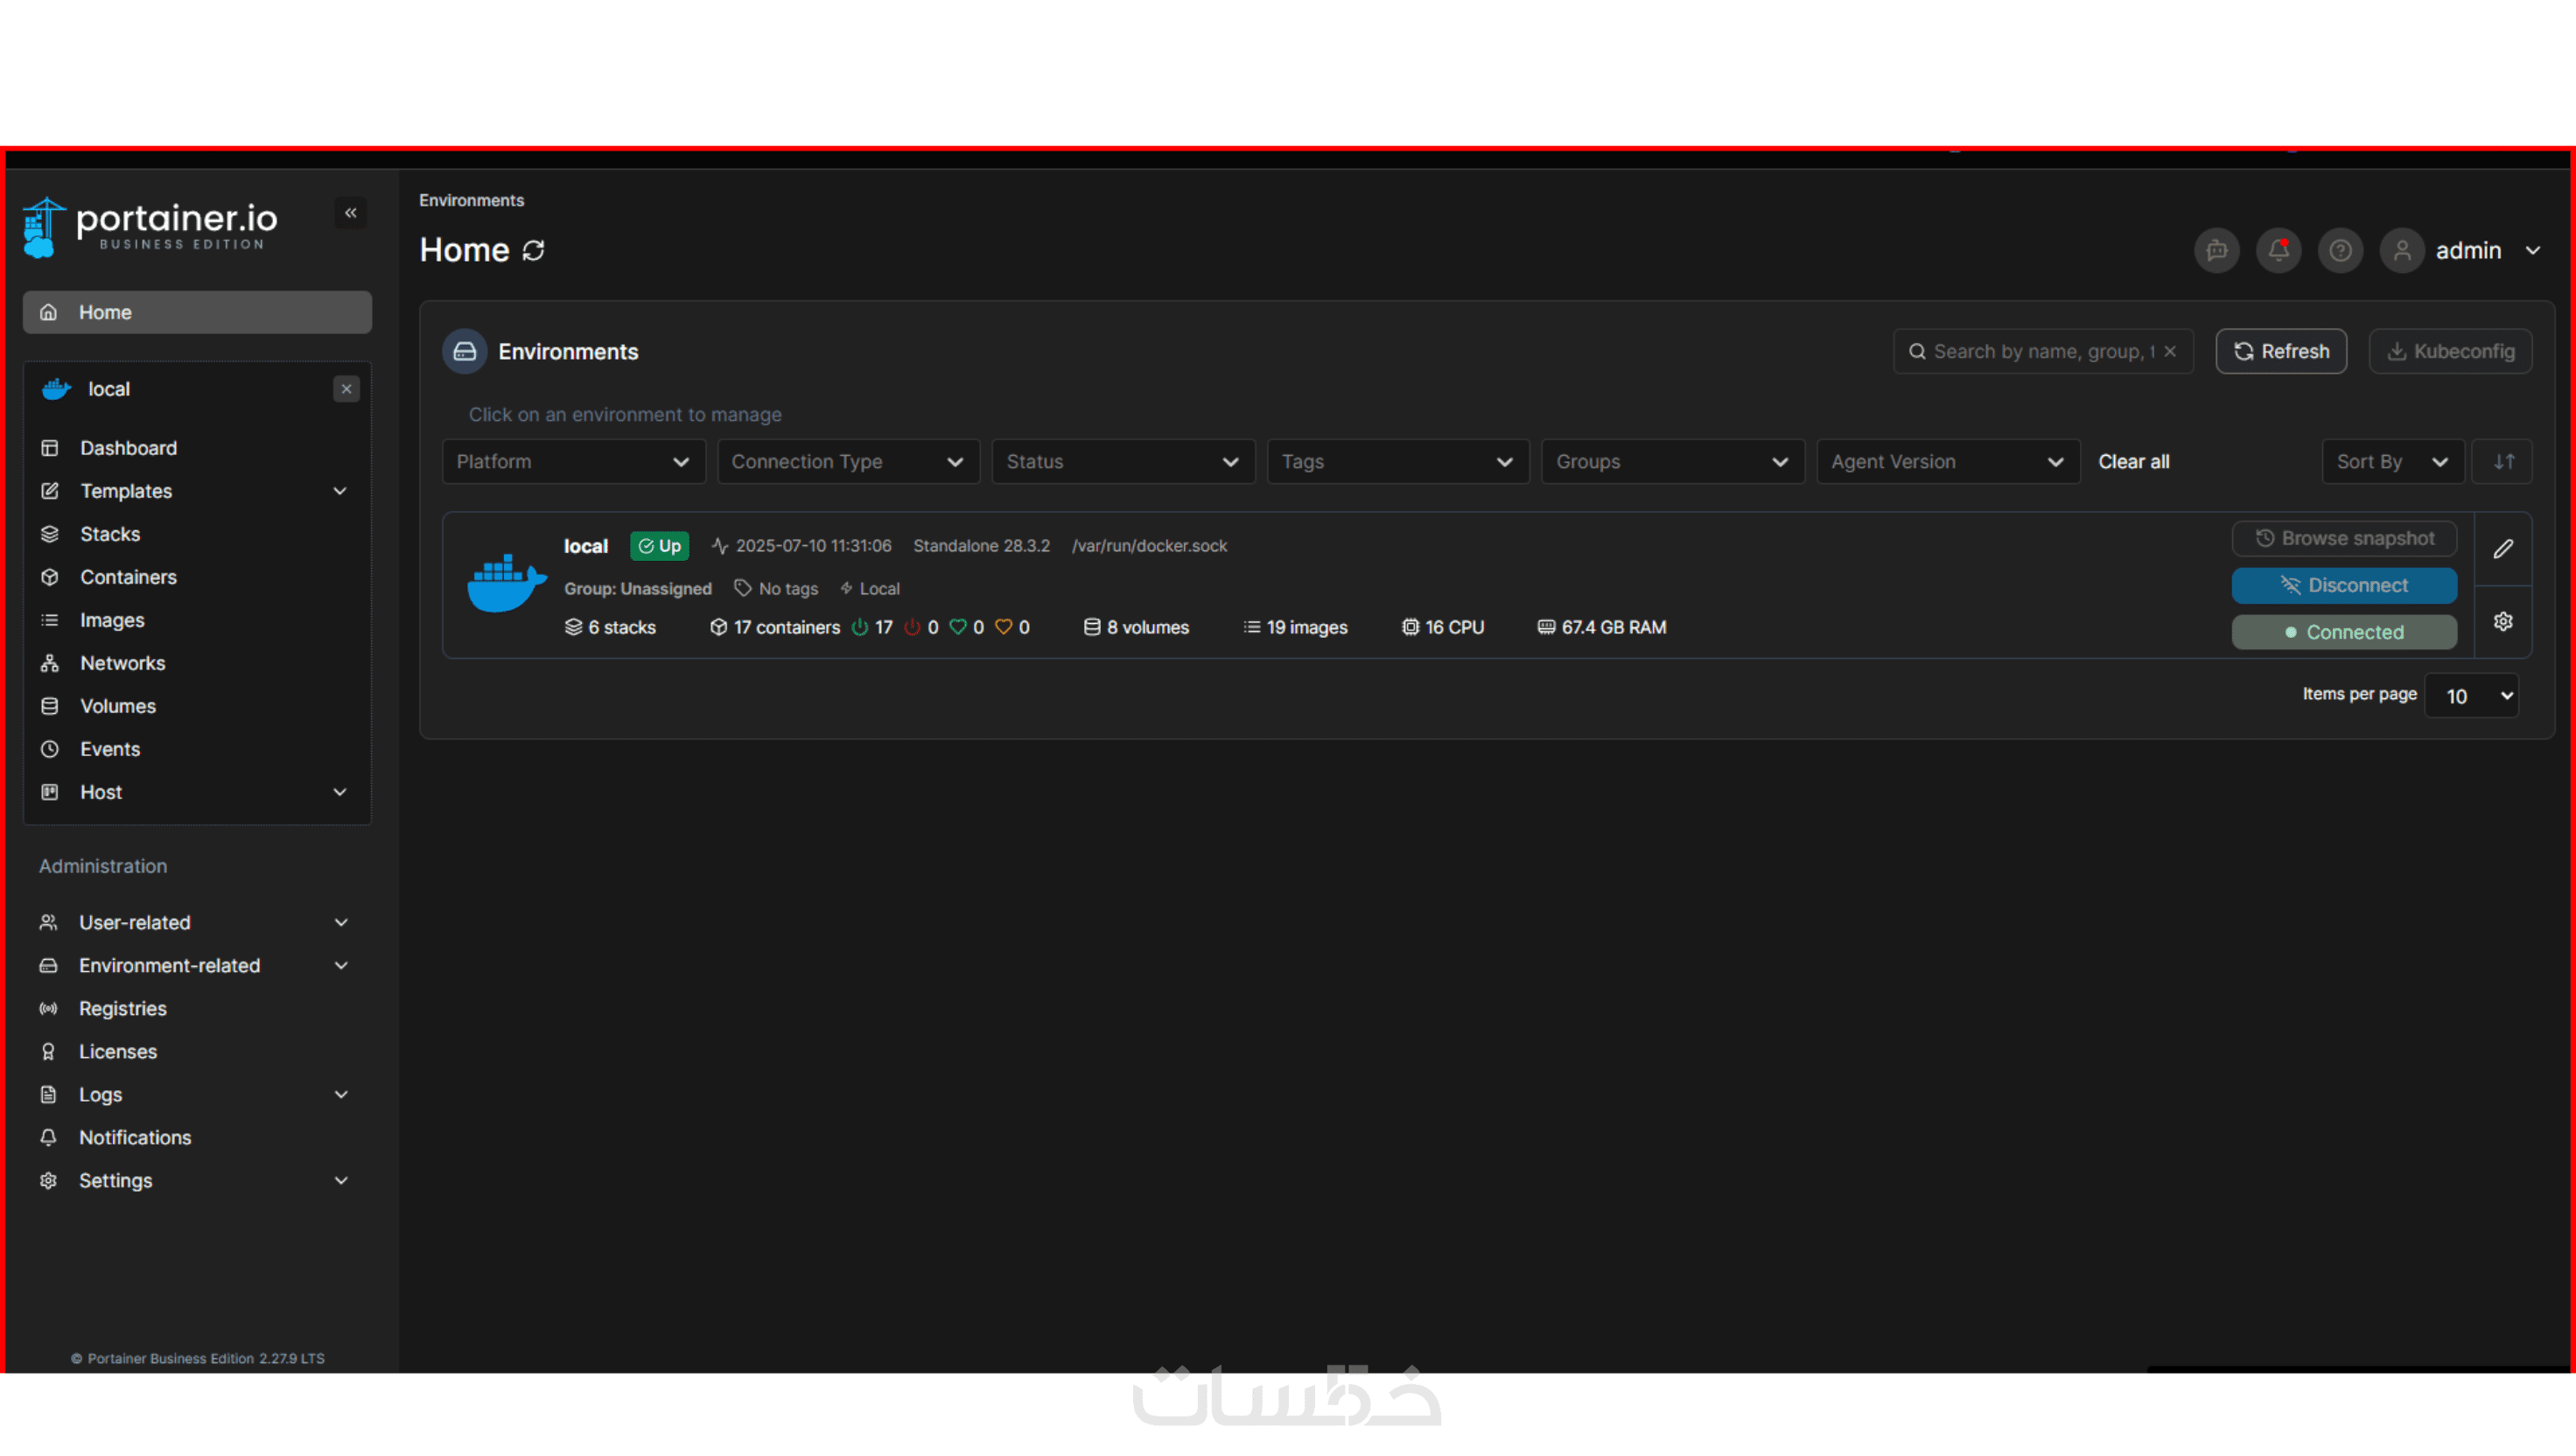Open the help question mark icon
The image size is (2576, 1456).
pos(2340,250)
